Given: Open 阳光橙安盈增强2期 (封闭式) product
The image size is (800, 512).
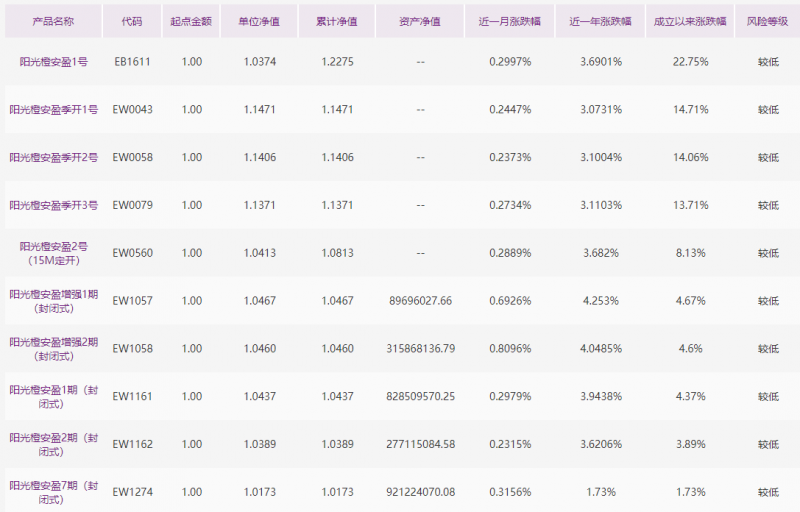Looking at the screenshot, I should click(x=54, y=348).
